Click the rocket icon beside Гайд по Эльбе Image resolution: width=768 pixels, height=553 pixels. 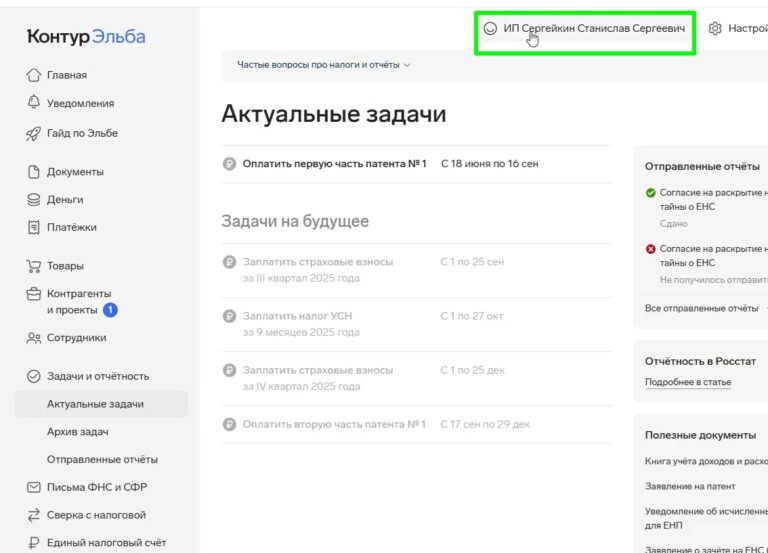33,133
